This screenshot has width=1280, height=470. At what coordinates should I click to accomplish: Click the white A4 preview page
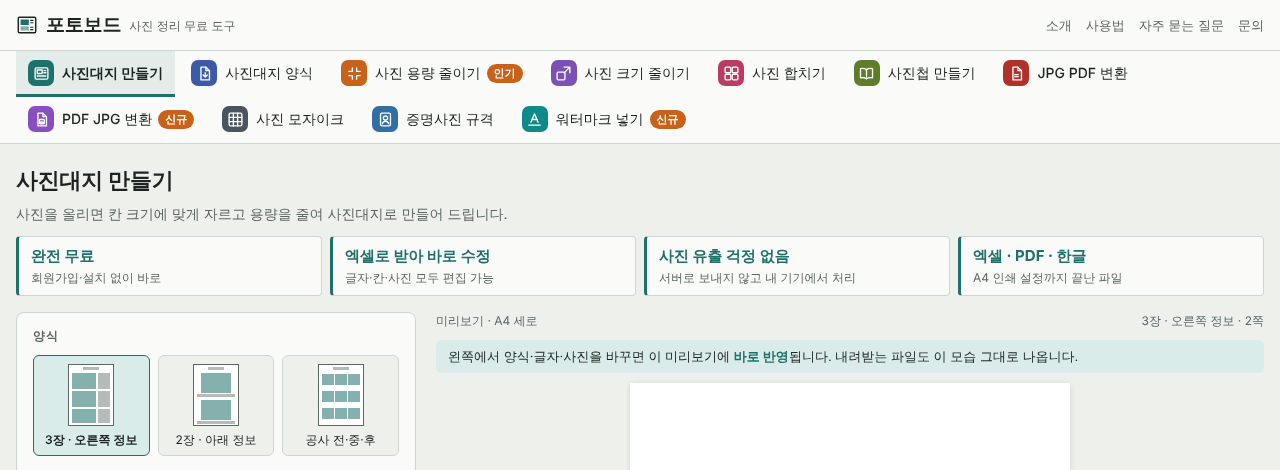pyautogui.click(x=850, y=426)
